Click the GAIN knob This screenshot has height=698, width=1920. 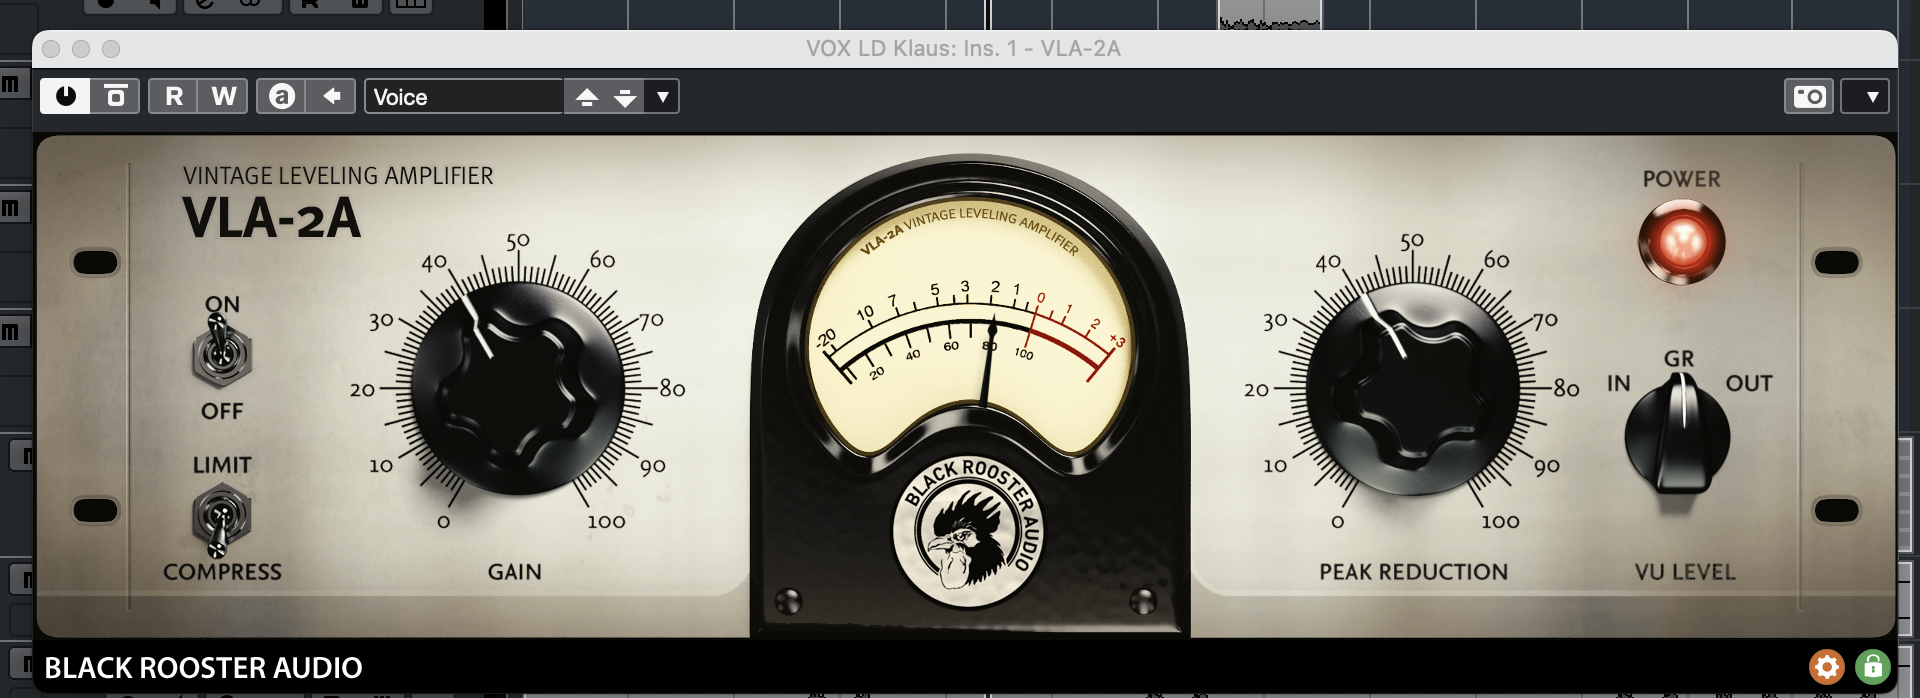[518, 388]
